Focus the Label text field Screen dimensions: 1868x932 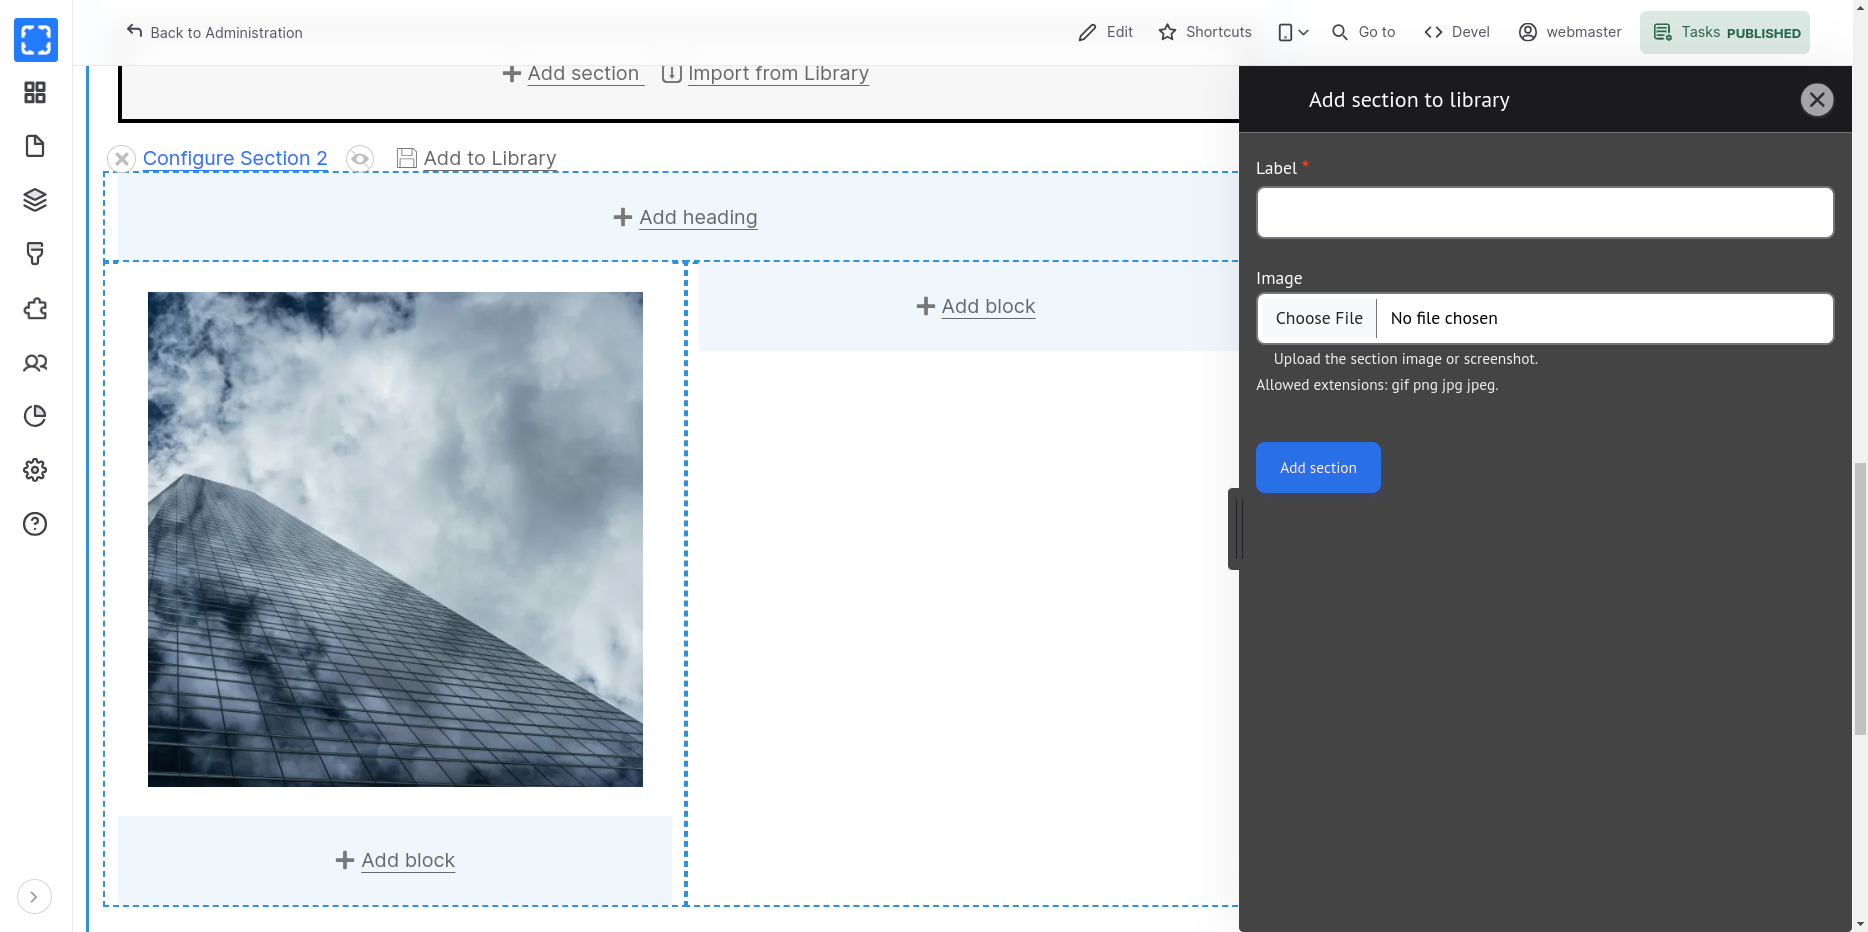1544,213
